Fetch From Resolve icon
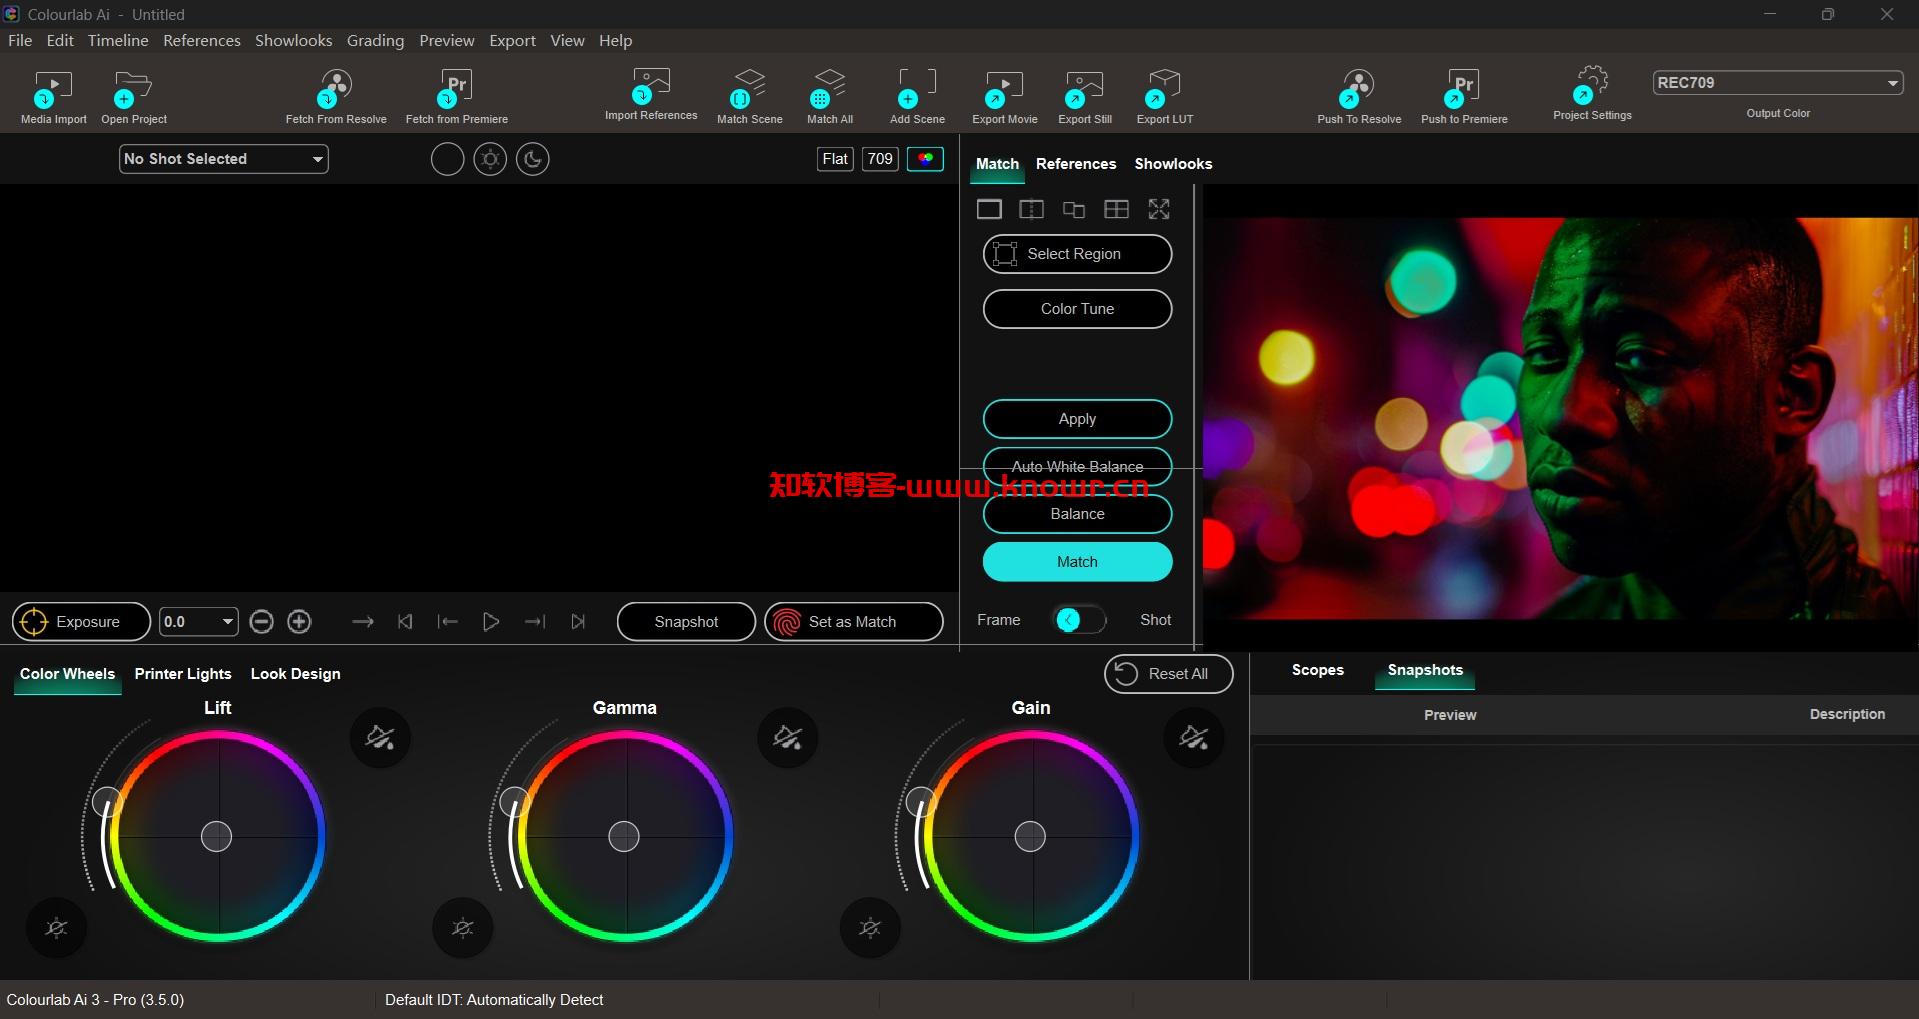The height and width of the screenshot is (1019, 1919). click(336, 90)
